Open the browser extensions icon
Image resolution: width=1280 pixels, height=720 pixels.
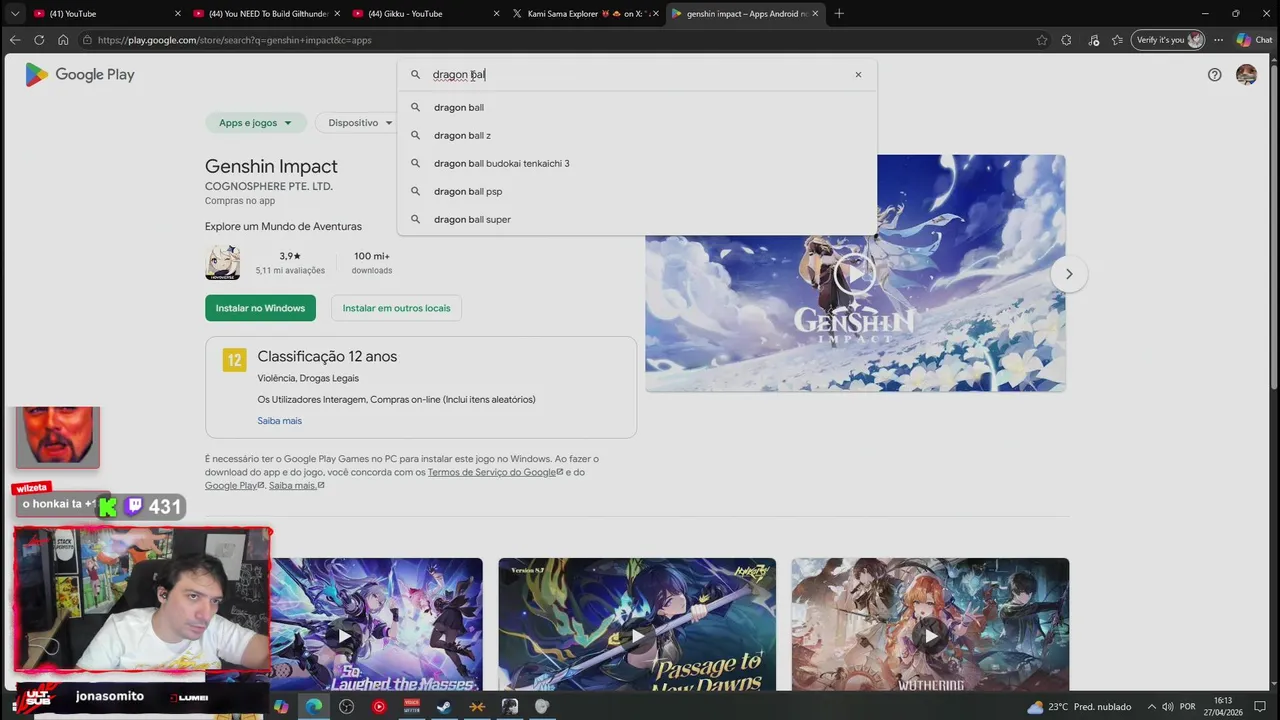pyautogui.click(x=1066, y=40)
